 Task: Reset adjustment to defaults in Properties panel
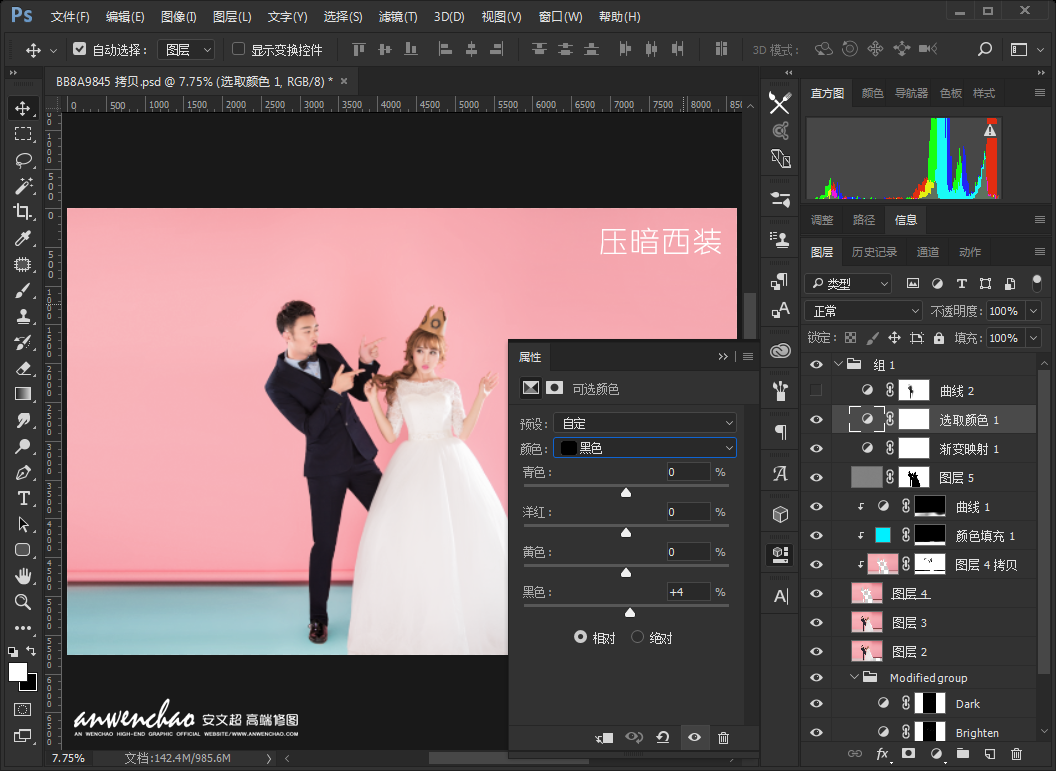[x=663, y=737]
